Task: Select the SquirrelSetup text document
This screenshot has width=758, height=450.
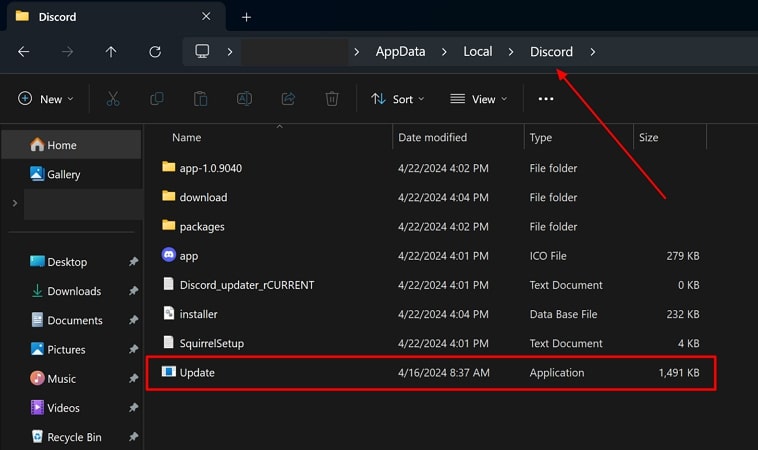Action: (x=430, y=343)
